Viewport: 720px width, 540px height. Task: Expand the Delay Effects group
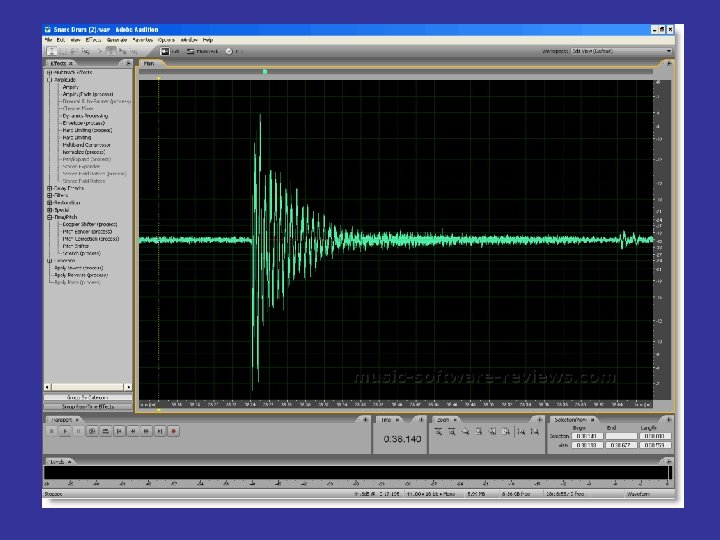click(x=50, y=187)
